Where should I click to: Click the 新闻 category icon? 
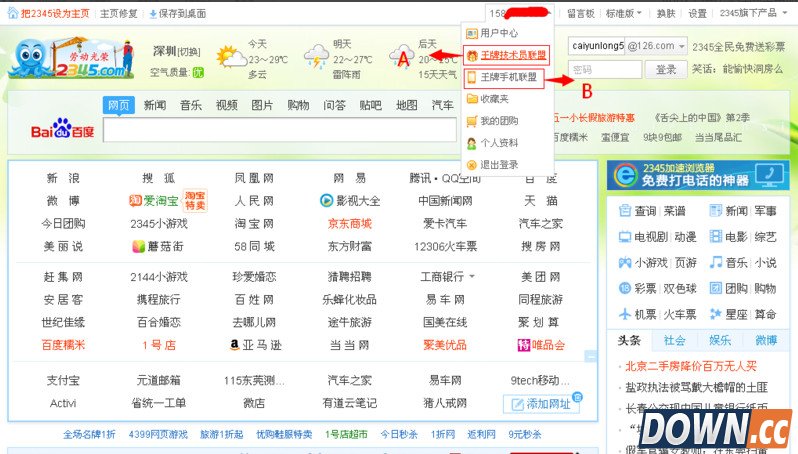(x=716, y=211)
